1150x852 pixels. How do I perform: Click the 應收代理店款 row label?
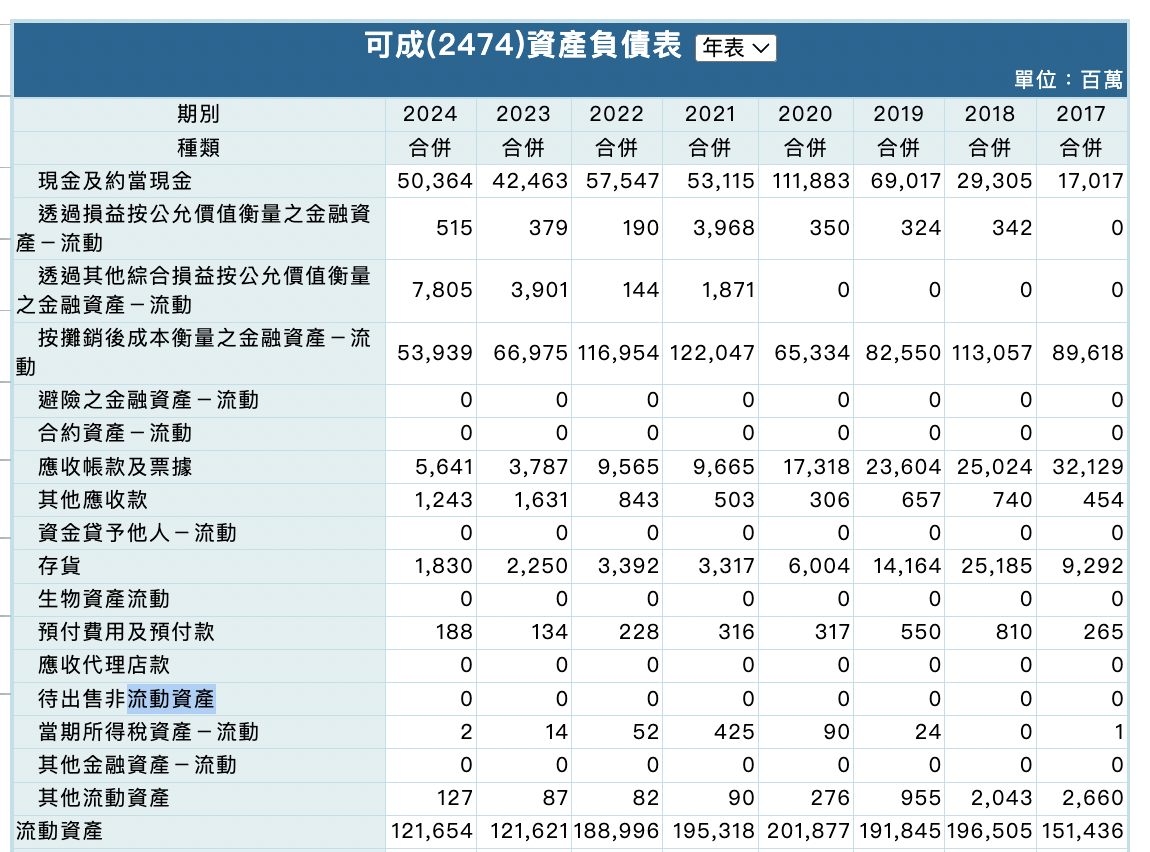(104, 665)
